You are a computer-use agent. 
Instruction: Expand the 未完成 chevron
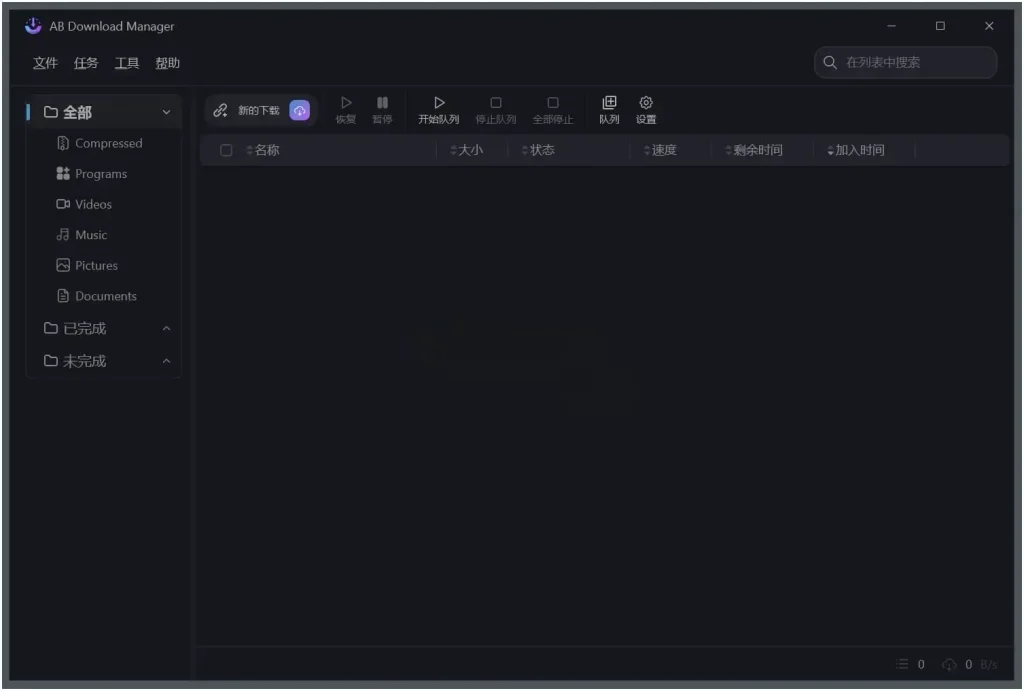[167, 361]
